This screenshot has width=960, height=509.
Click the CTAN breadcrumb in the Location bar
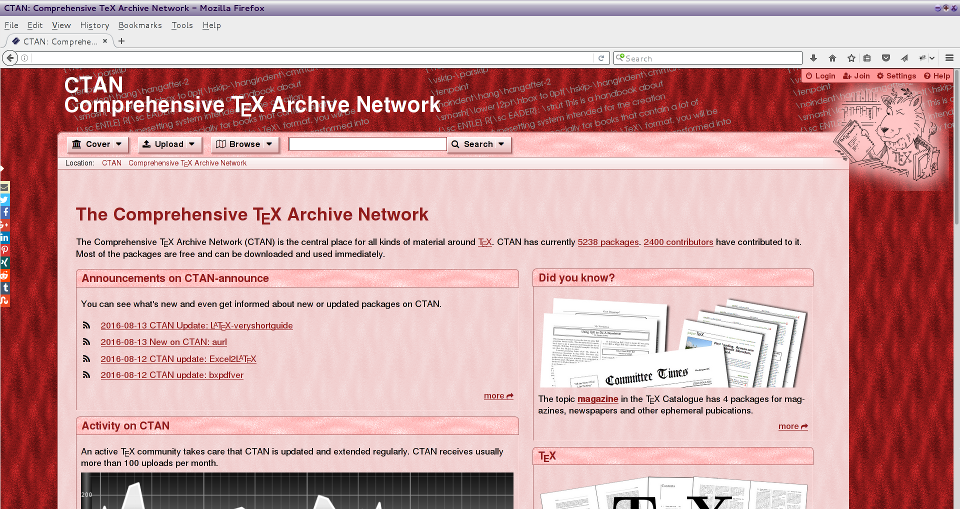coord(111,163)
